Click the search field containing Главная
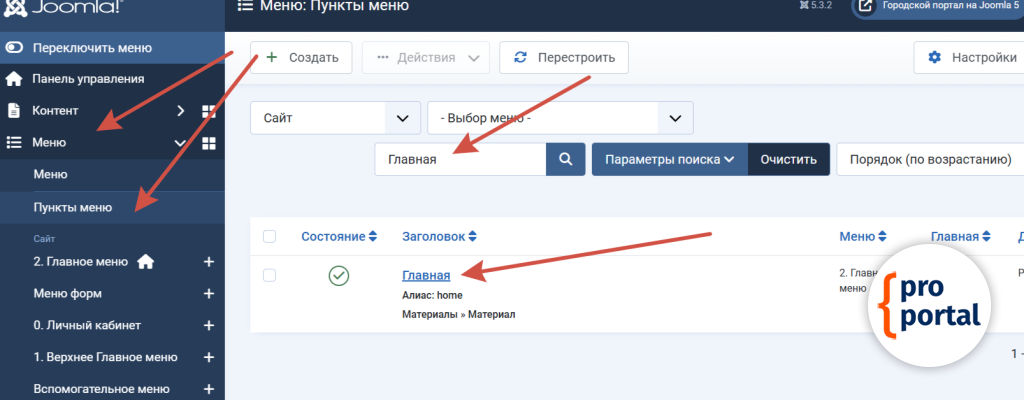The image size is (1024, 400). click(x=460, y=159)
